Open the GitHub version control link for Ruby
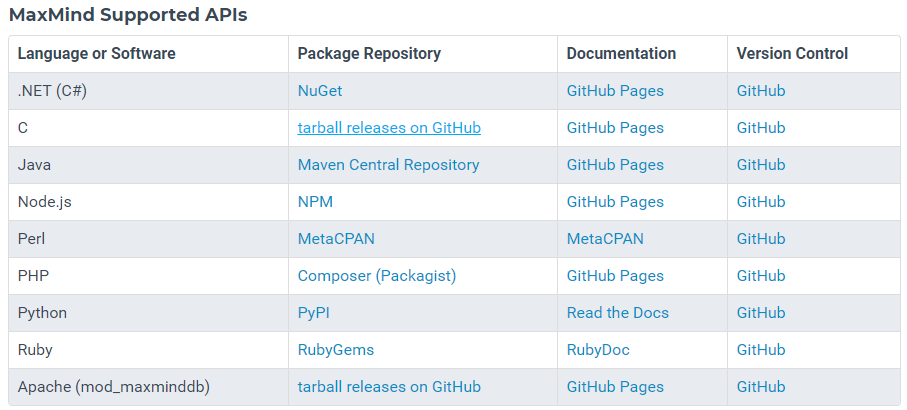Viewport: 907px width, 410px height. coord(761,350)
